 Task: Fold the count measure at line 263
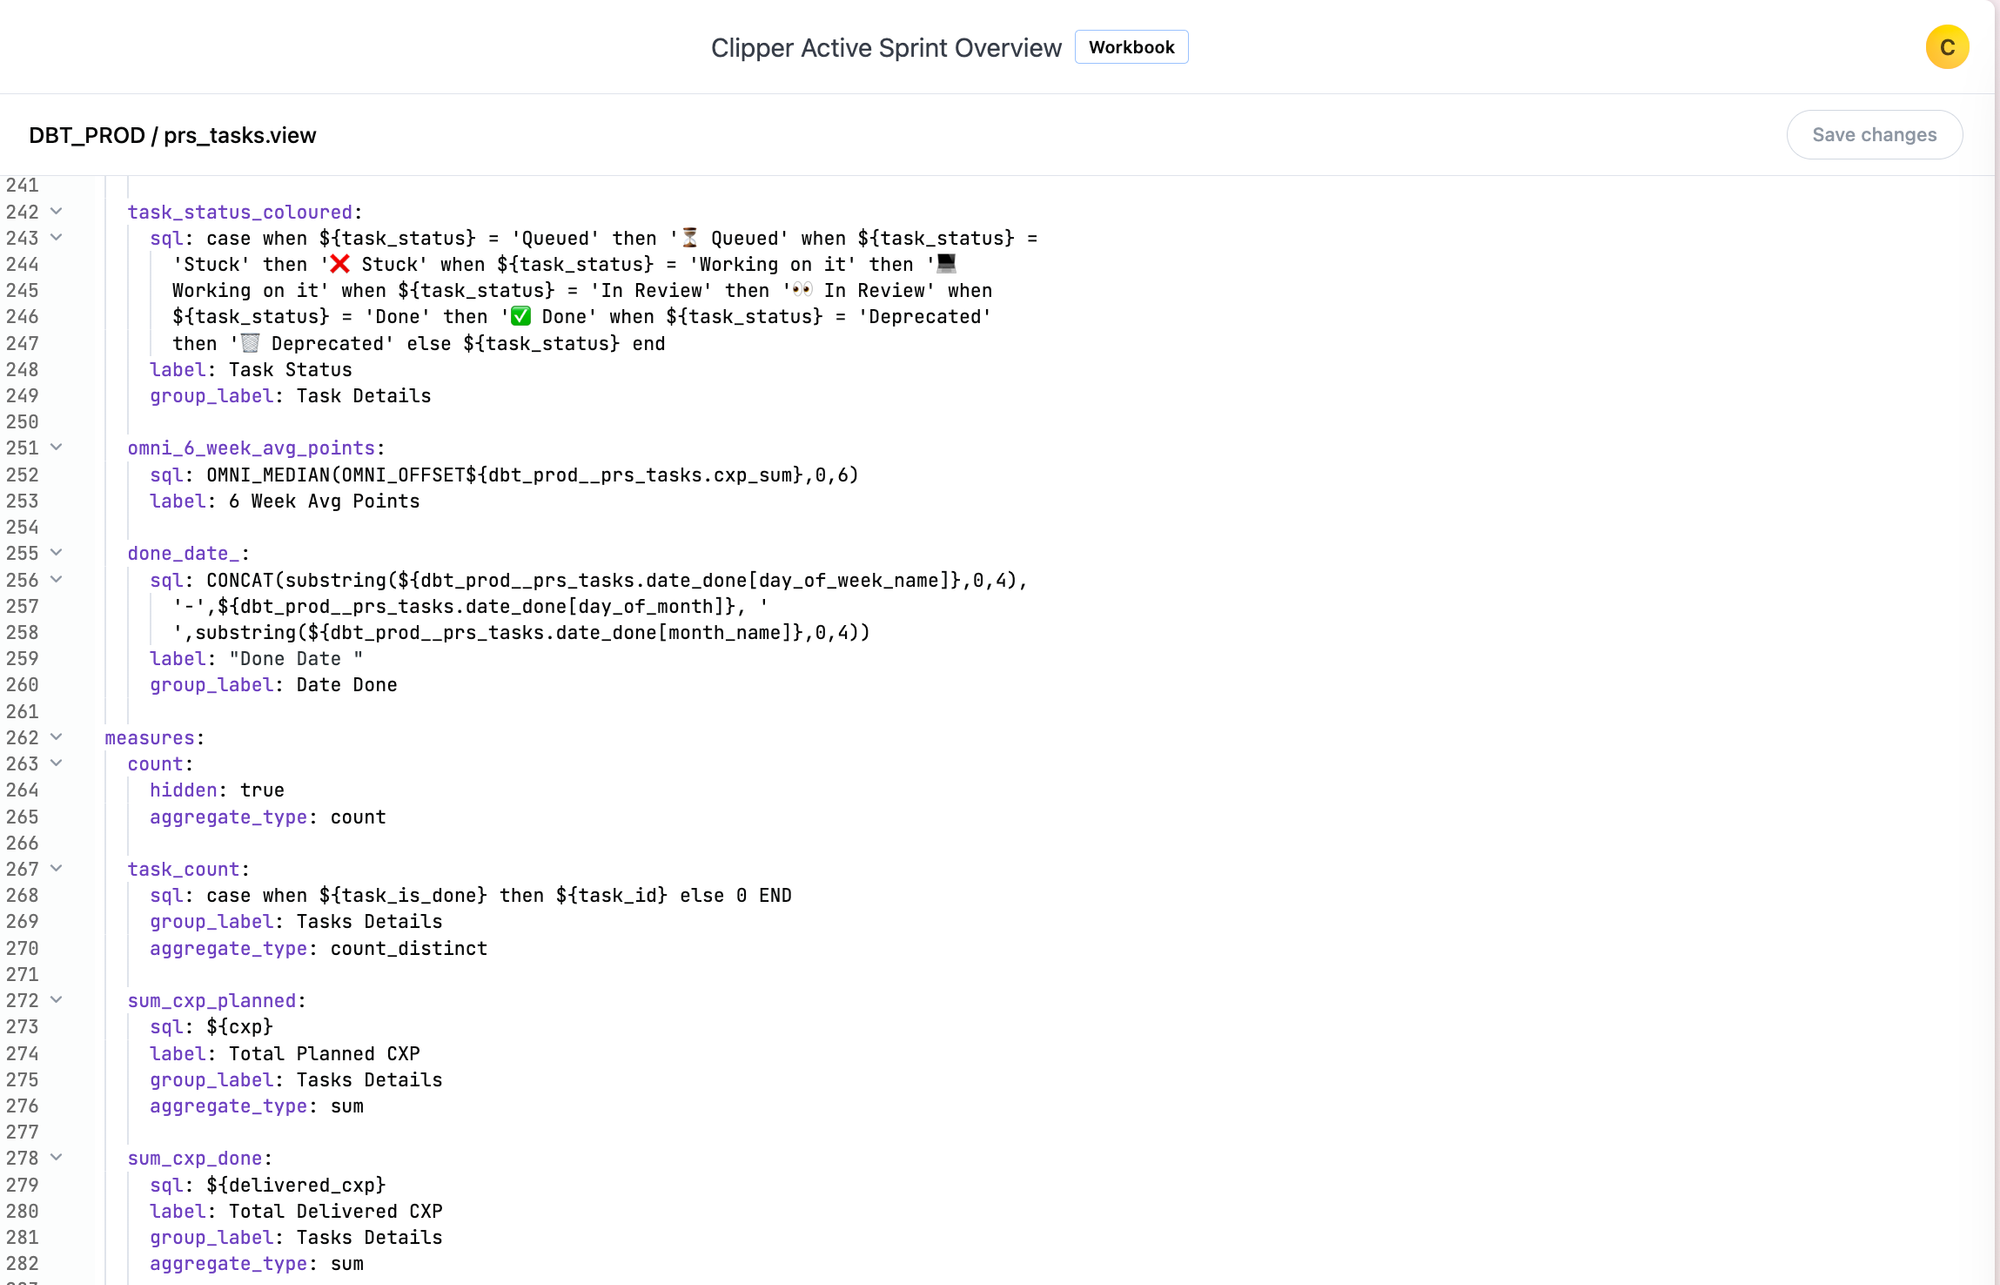[57, 763]
